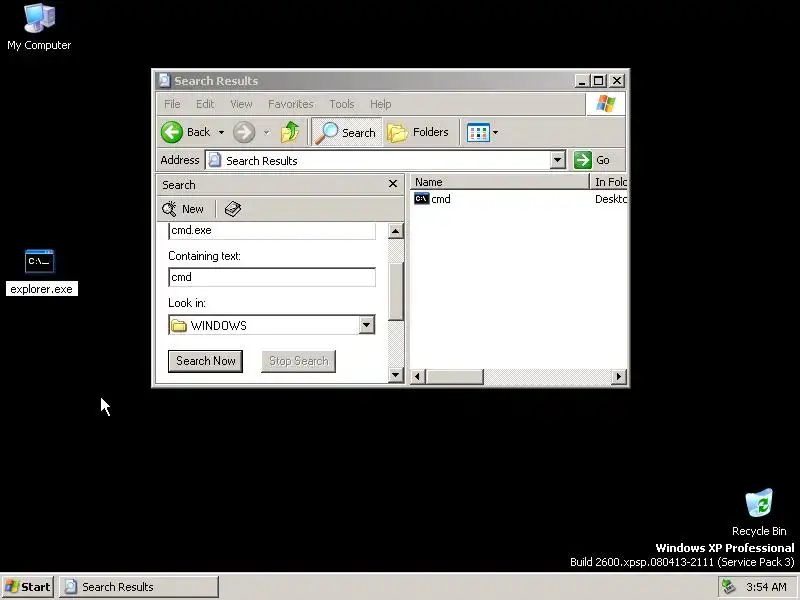Viewport: 800px width, 600px height.
Task: Minimize the Search Results window
Action: point(582,81)
